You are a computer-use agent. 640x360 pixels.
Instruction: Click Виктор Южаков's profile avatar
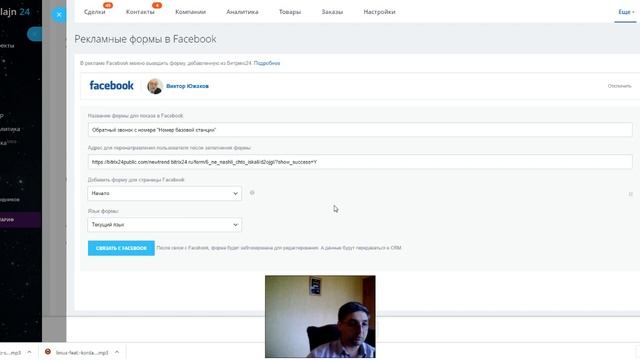pyautogui.click(x=155, y=86)
